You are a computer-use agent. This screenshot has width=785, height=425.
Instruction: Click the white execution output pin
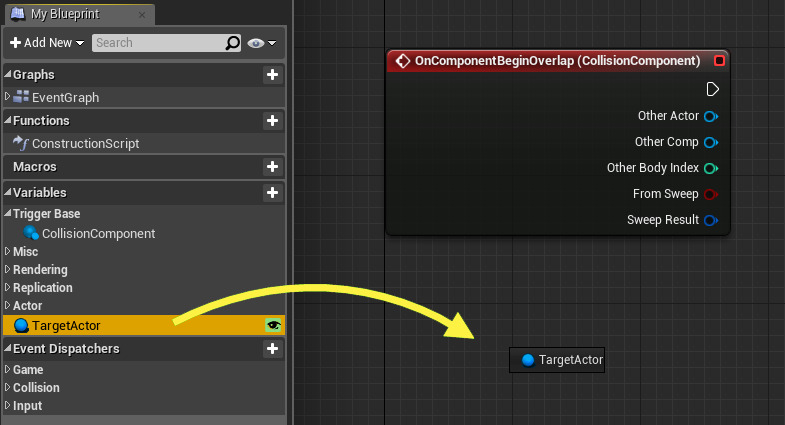pos(712,90)
